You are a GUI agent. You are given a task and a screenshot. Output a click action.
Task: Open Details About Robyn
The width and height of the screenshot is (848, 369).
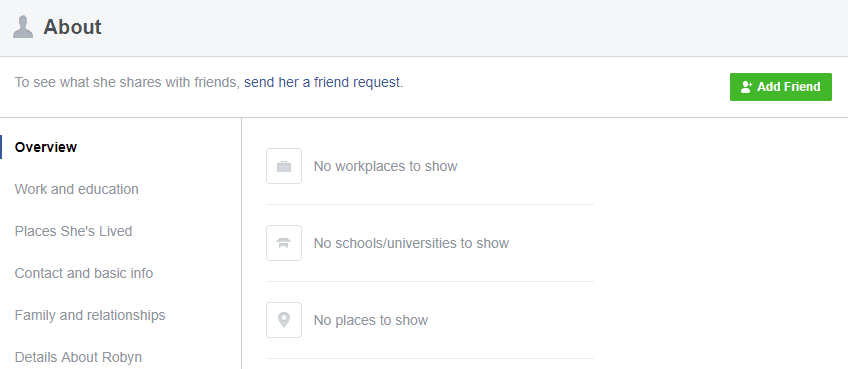[x=78, y=357]
